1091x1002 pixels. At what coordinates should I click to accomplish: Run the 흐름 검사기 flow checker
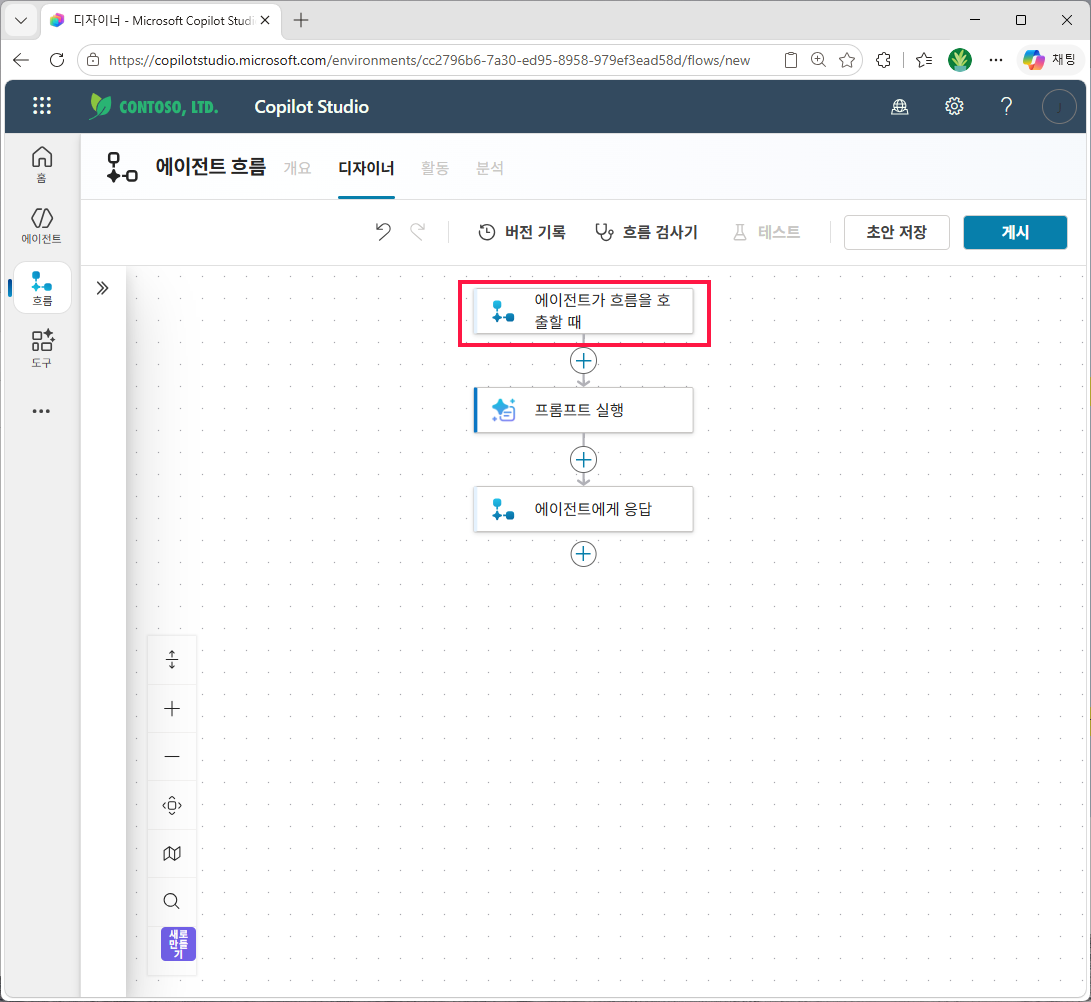(646, 232)
